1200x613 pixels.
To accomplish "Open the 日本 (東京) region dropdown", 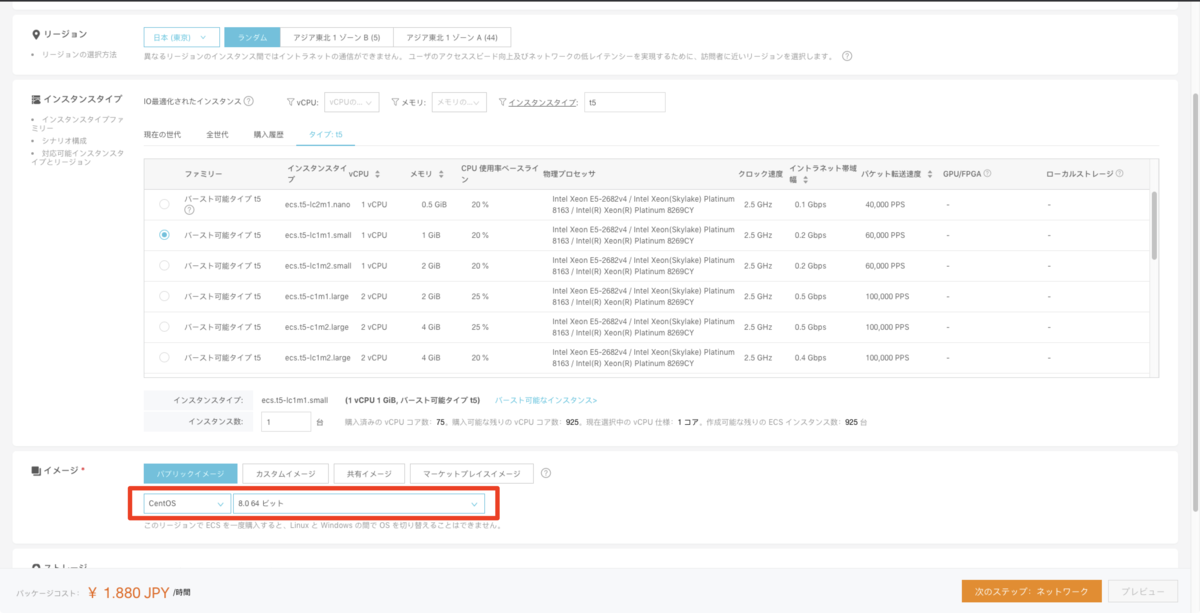I will tap(181, 37).
